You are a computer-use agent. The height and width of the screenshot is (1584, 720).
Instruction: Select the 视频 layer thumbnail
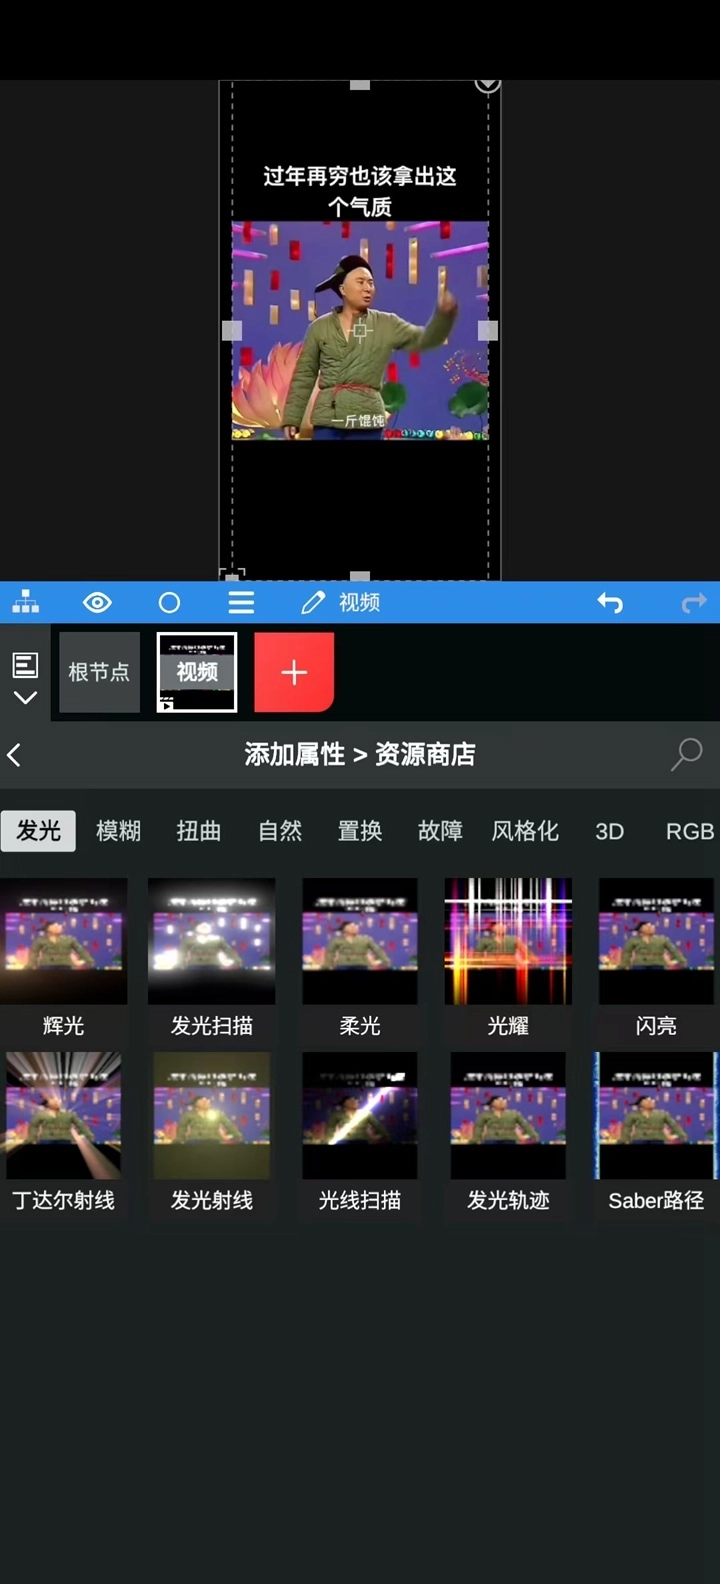(197, 672)
